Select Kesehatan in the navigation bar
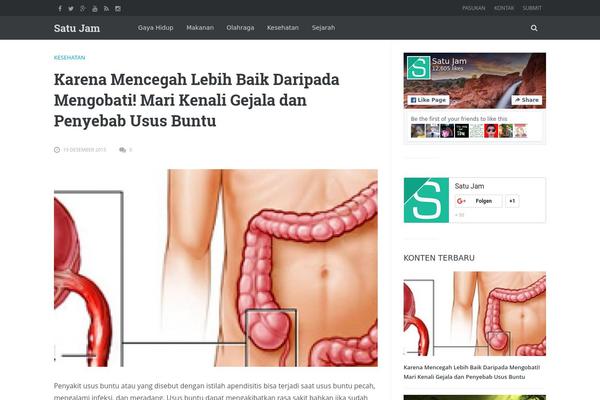The width and height of the screenshot is (600, 400). (283, 28)
